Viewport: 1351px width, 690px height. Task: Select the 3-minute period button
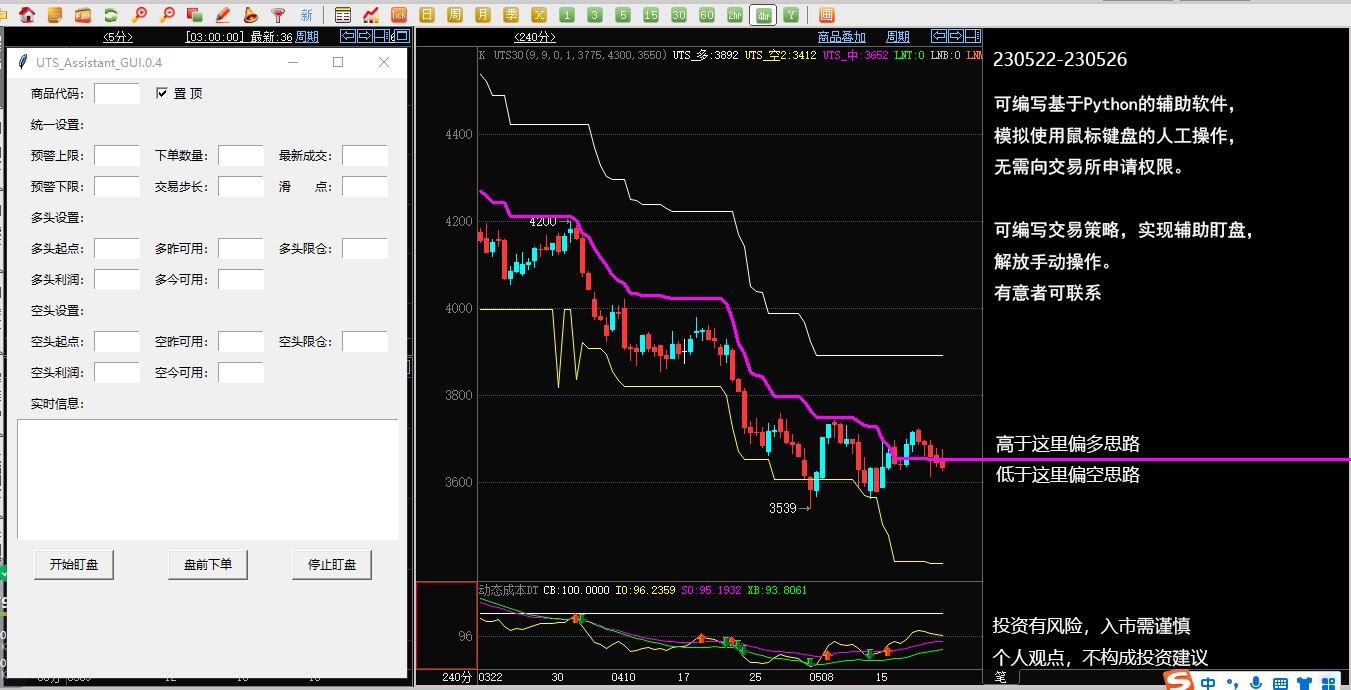click(595, 14)
